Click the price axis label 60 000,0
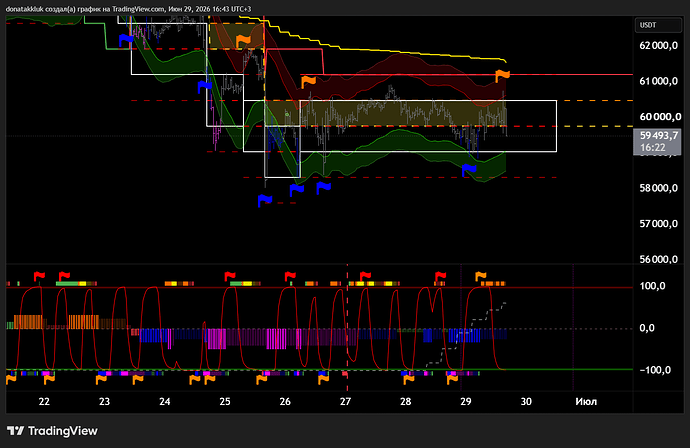This screenshot has width=690, height=448. [x=658, y=117]
